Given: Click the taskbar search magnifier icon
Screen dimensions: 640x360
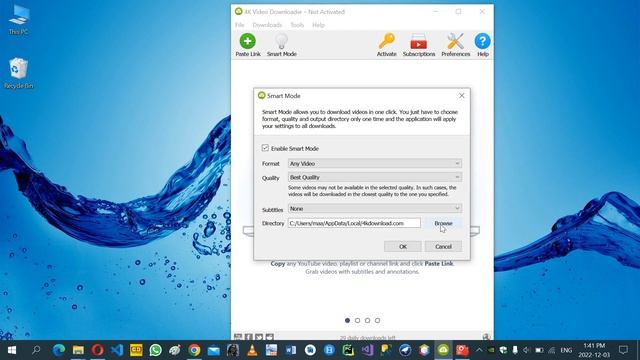Looking at the screenshot, I should [x=36, y=350].
